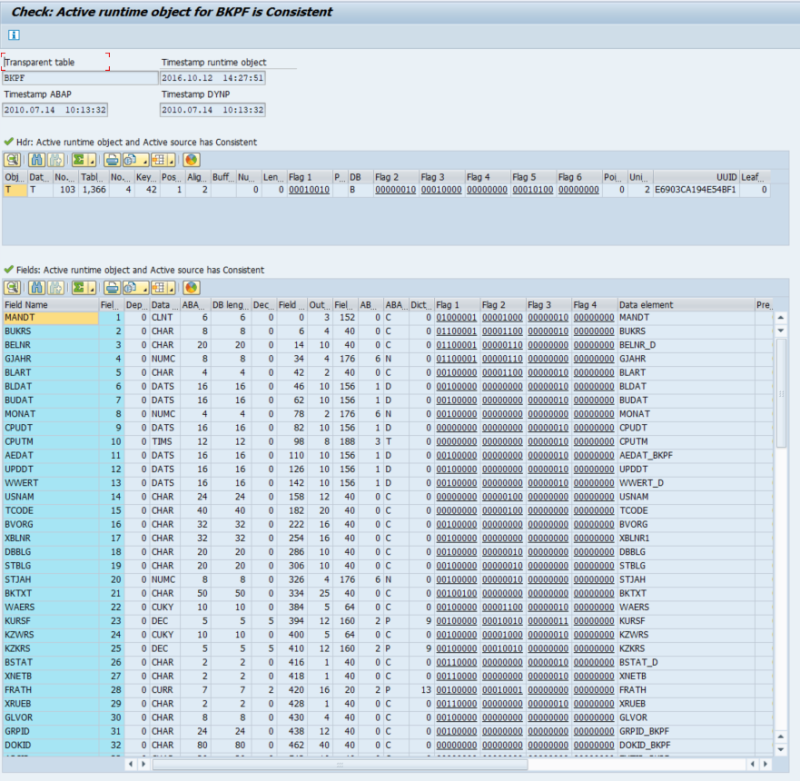Screen dimensions: 800x781
Task: Open the layout dropdown arrow in the Fields toolbar
Action: [x=172, y=288]
